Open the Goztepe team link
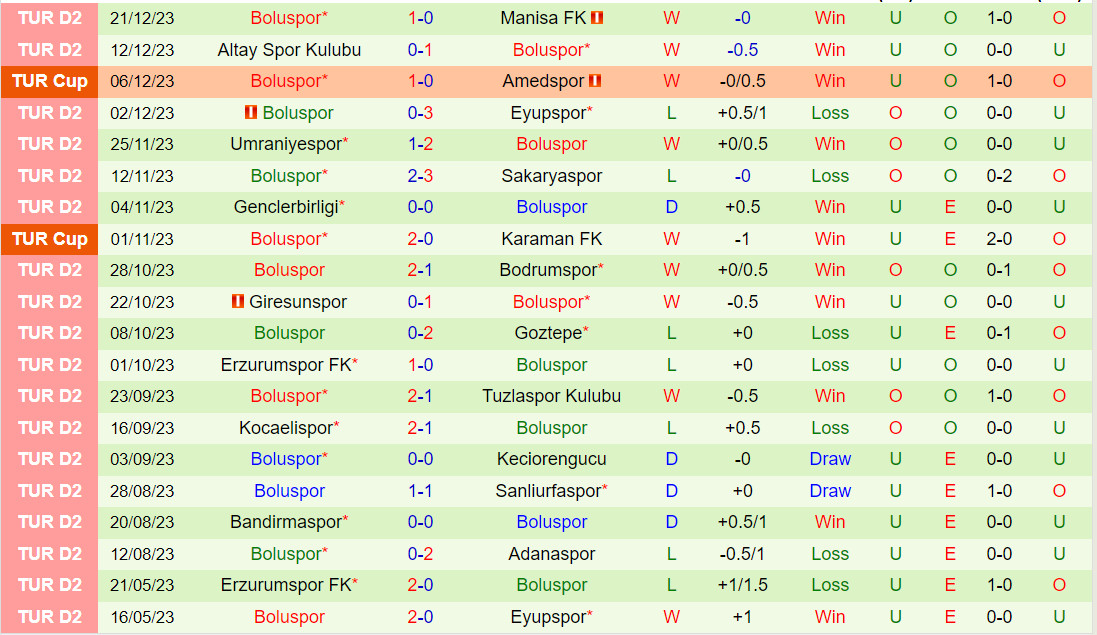Screen dimensions: 1097x635 pyautogui.click(x=547, y=333)
